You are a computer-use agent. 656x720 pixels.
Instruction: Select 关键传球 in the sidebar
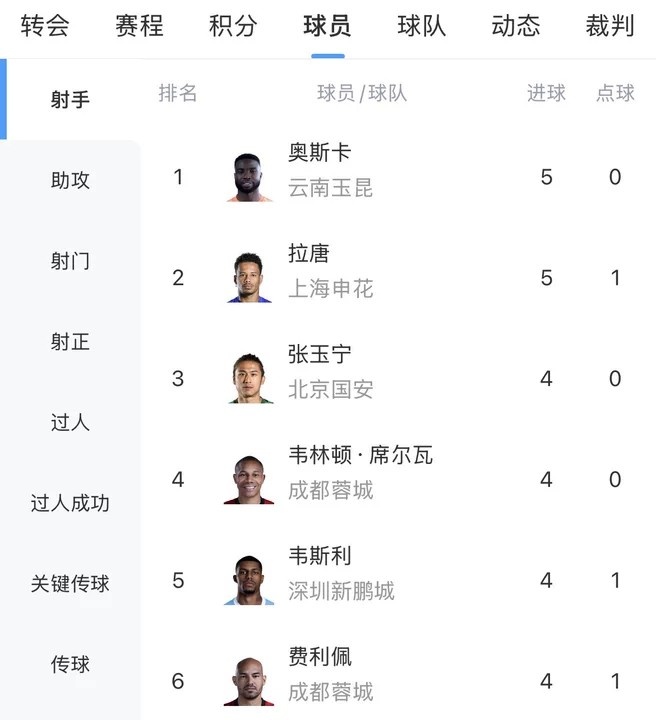click(x=70, y=584)
